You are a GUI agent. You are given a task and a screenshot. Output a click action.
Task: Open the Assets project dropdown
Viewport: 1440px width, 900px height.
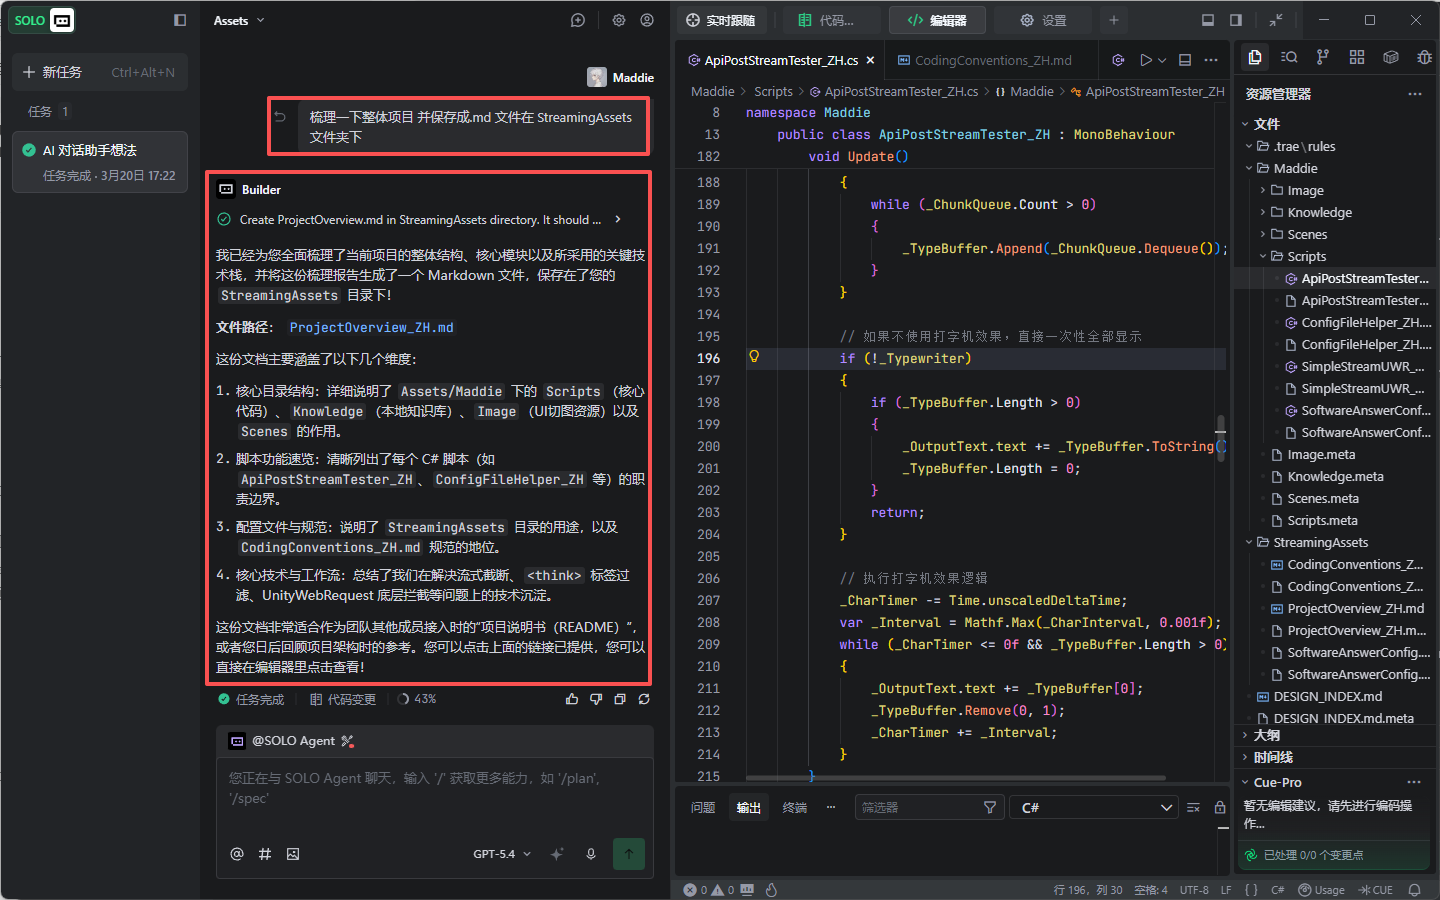(239, 20)
